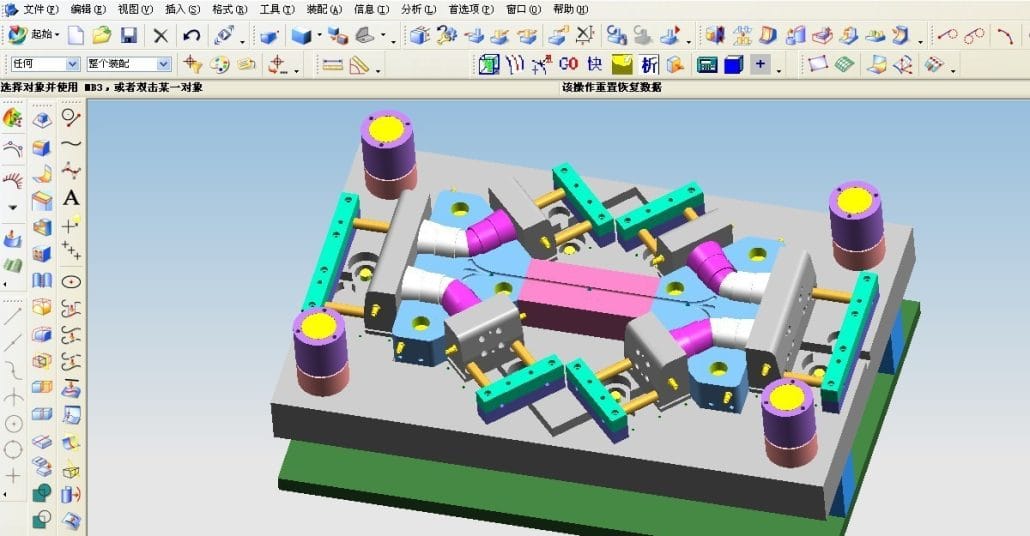Expand the '起始' start dropdown
The width and height of the screenshot is (1030, 536).
point(45,35)
